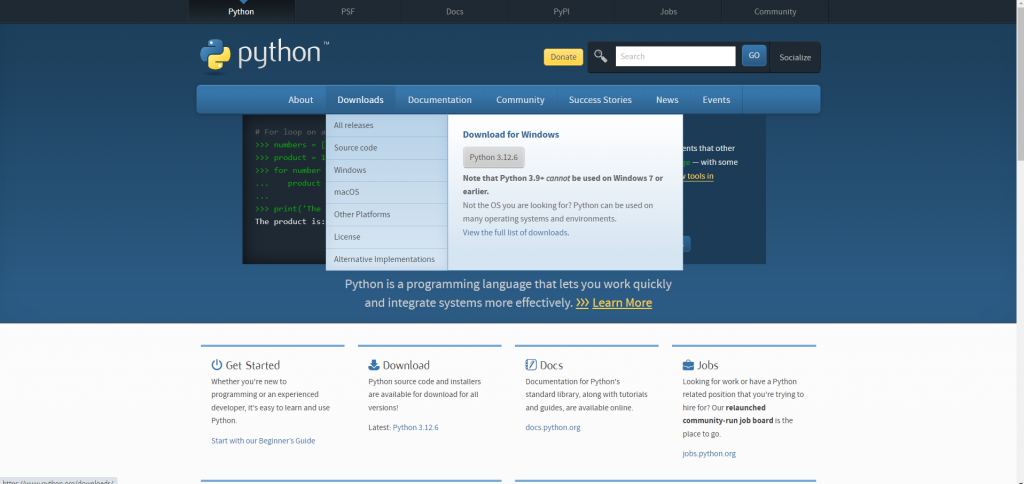Viewport: 1024px width, 484px height.
Task: Select the Python top tab
Action: [x=241, y=12]
